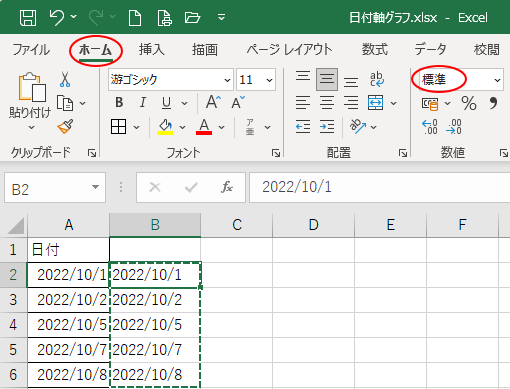Image resolution: width=510 pixels, height=389 pixels.
Task: Customize the Quick Access Toolbar dropdown
Action: point(221,17)
